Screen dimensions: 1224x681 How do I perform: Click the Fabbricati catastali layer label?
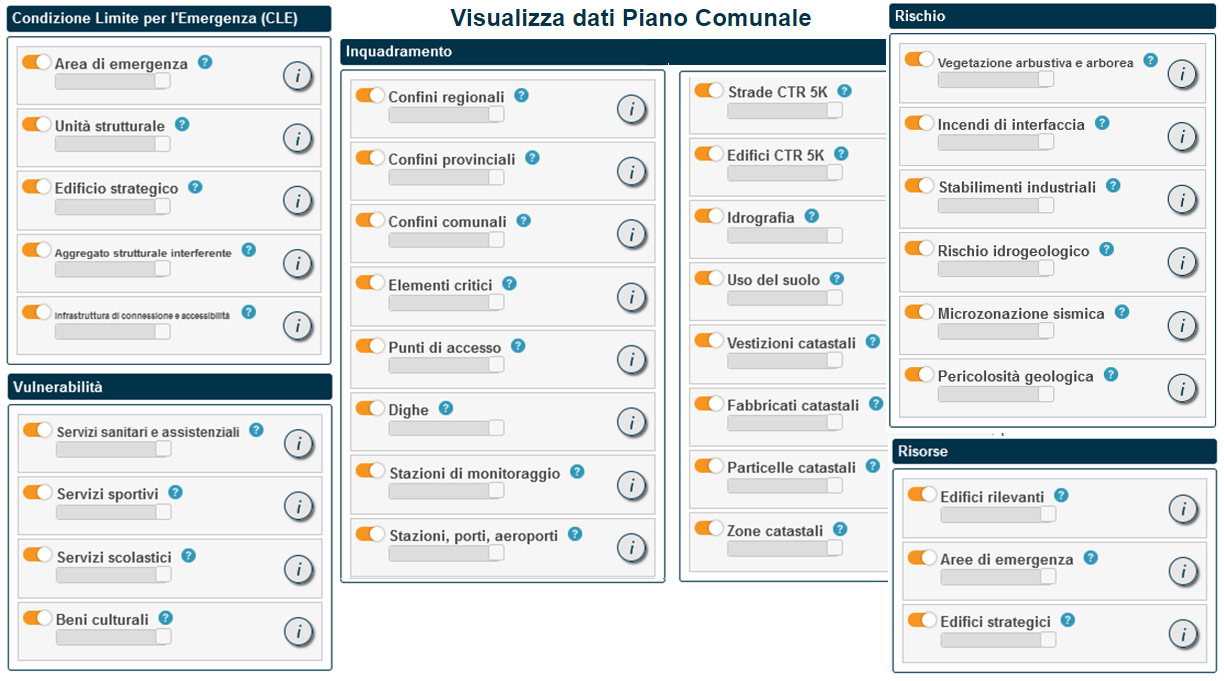(793, 405)
